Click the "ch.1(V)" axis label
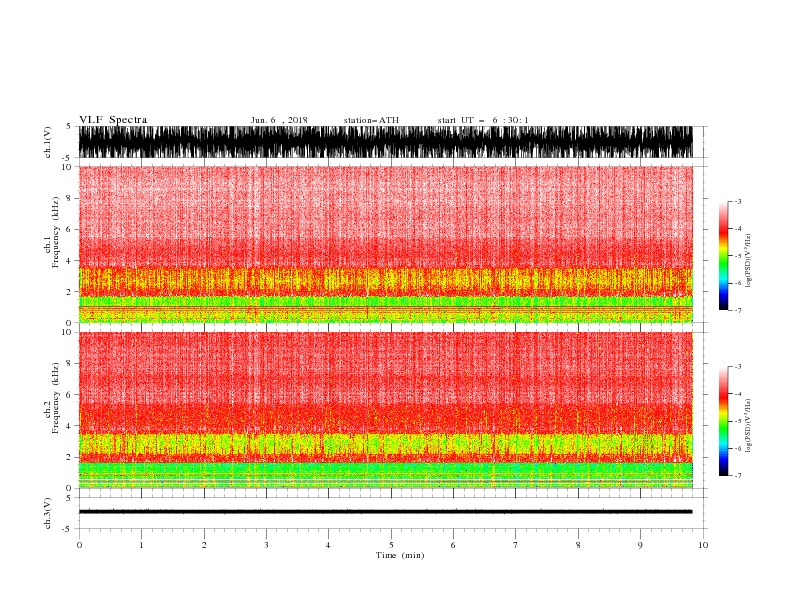Screen dimensions: 792x612 coord(48,142)
